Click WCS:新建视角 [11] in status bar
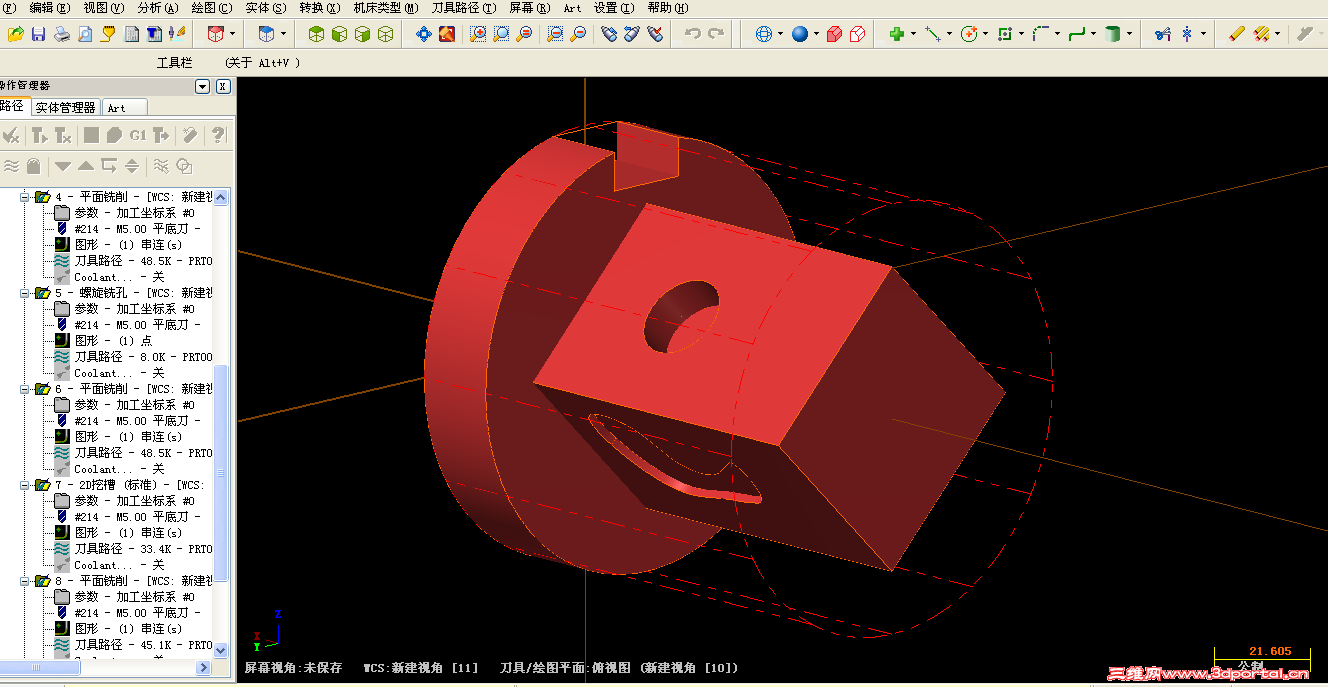Image resolution: width=1328 pixels, height=687 pixels. (x=421, y=668)
